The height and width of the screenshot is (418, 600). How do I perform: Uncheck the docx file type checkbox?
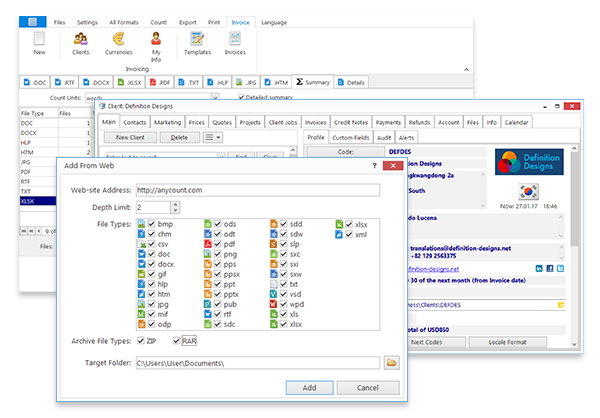coord(152,264)
